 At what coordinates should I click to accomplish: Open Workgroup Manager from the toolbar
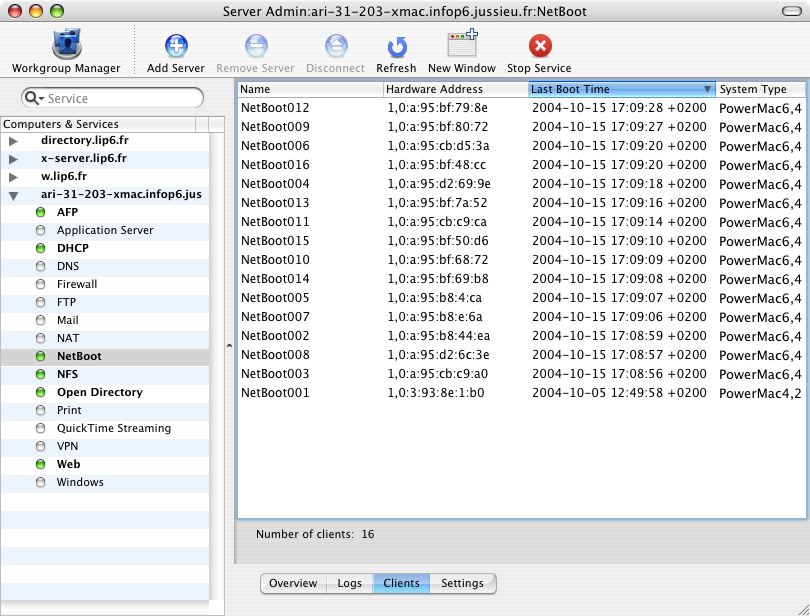[x=65, y=46]
